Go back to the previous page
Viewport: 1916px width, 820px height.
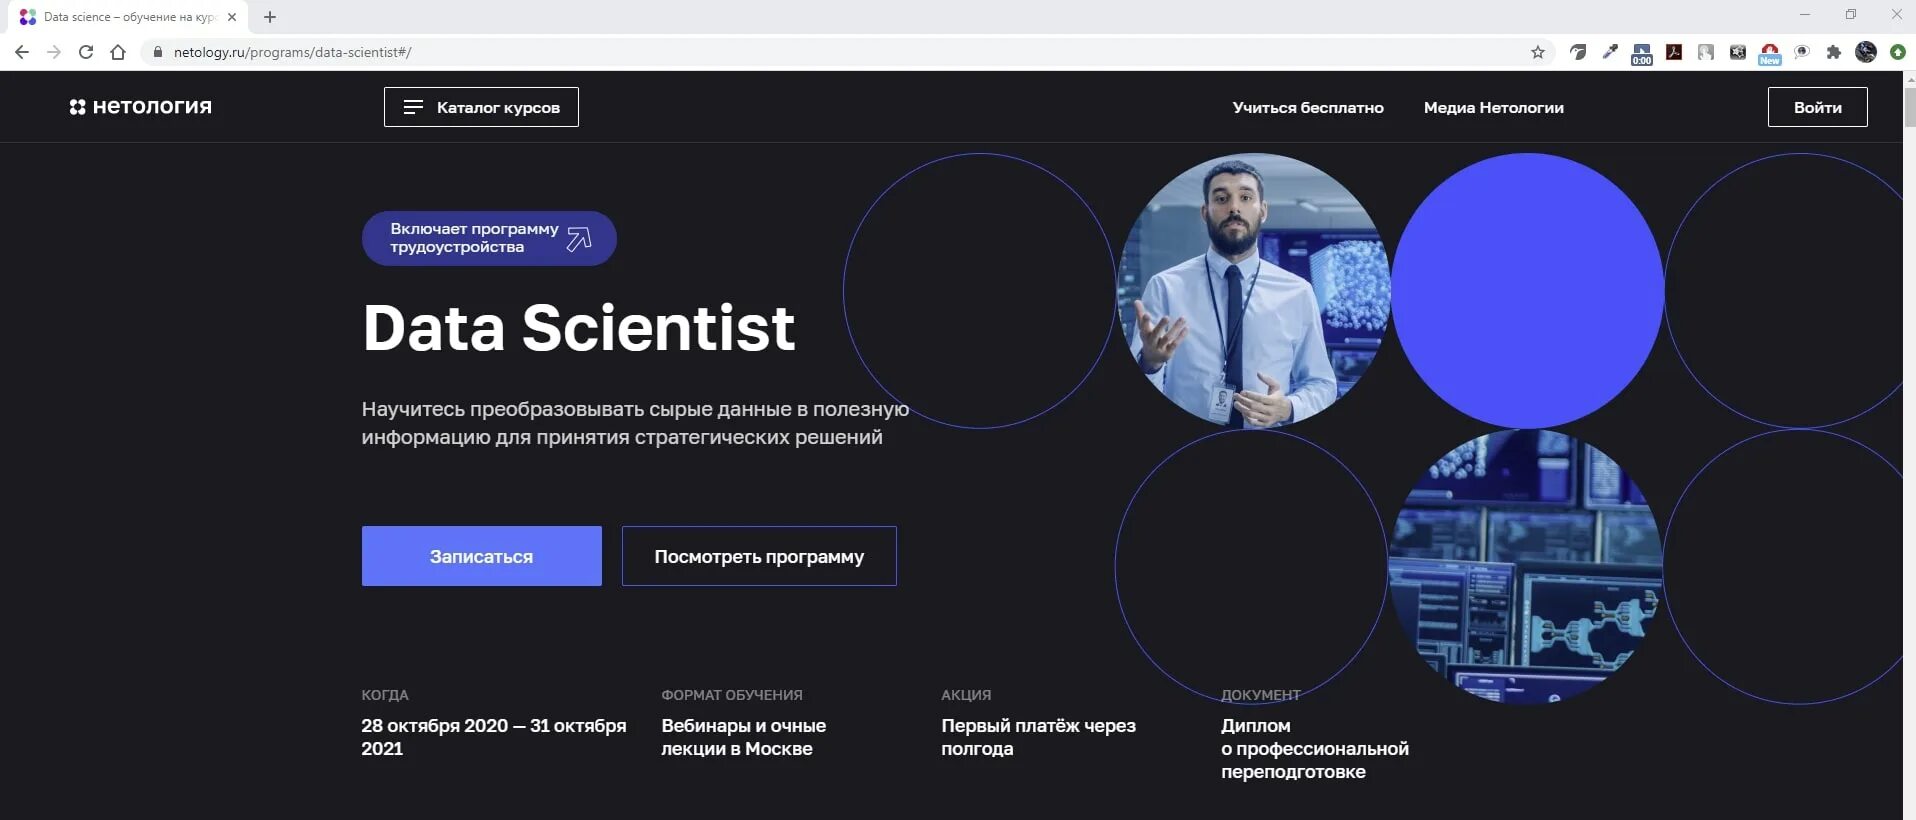22,52
